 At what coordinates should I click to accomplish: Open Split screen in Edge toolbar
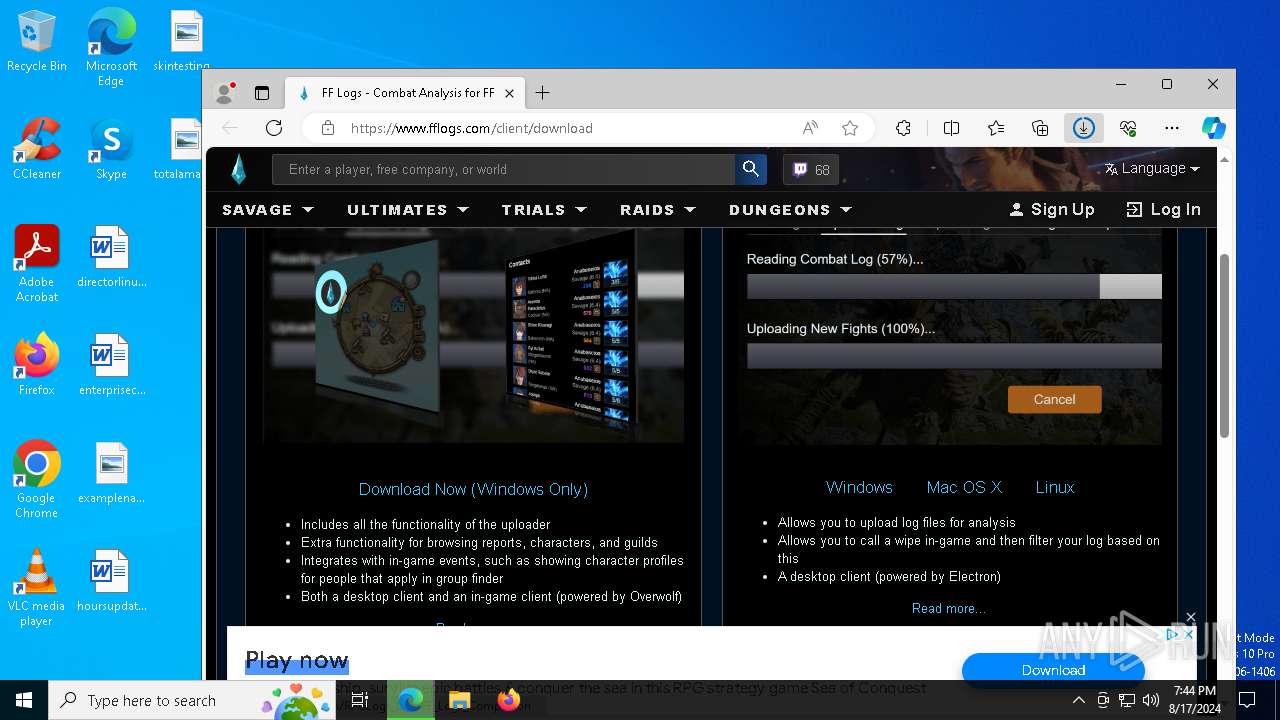(x=951, y=128)
